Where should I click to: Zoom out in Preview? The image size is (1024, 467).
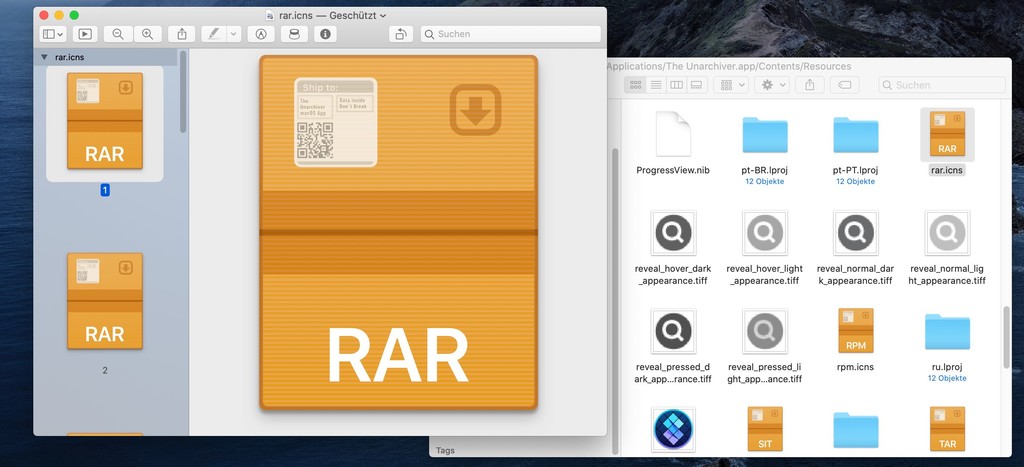pos(118,34)
